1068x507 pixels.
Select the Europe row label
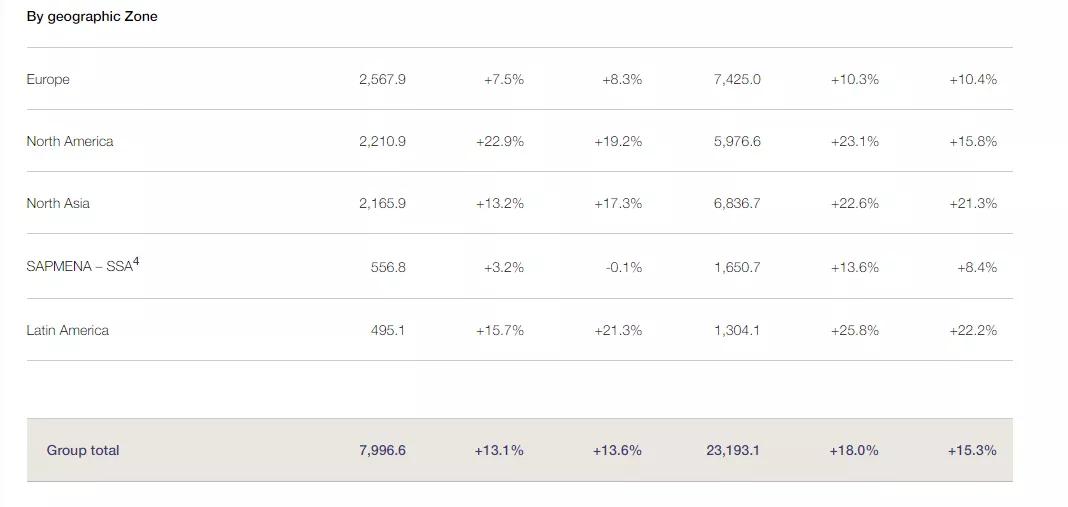(48, 79)
